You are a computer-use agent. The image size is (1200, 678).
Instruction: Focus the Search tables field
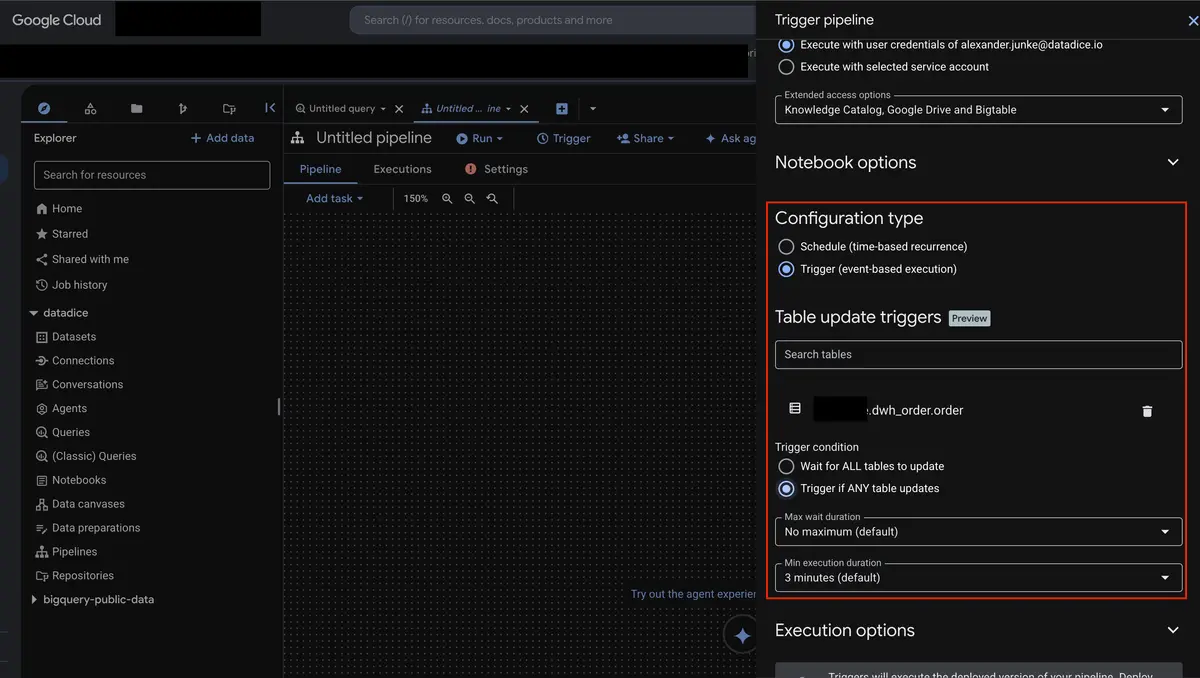978,354
